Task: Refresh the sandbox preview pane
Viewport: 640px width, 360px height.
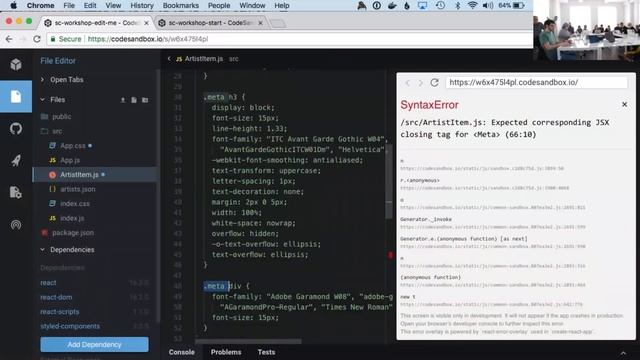Action: (x=434, y=82)
